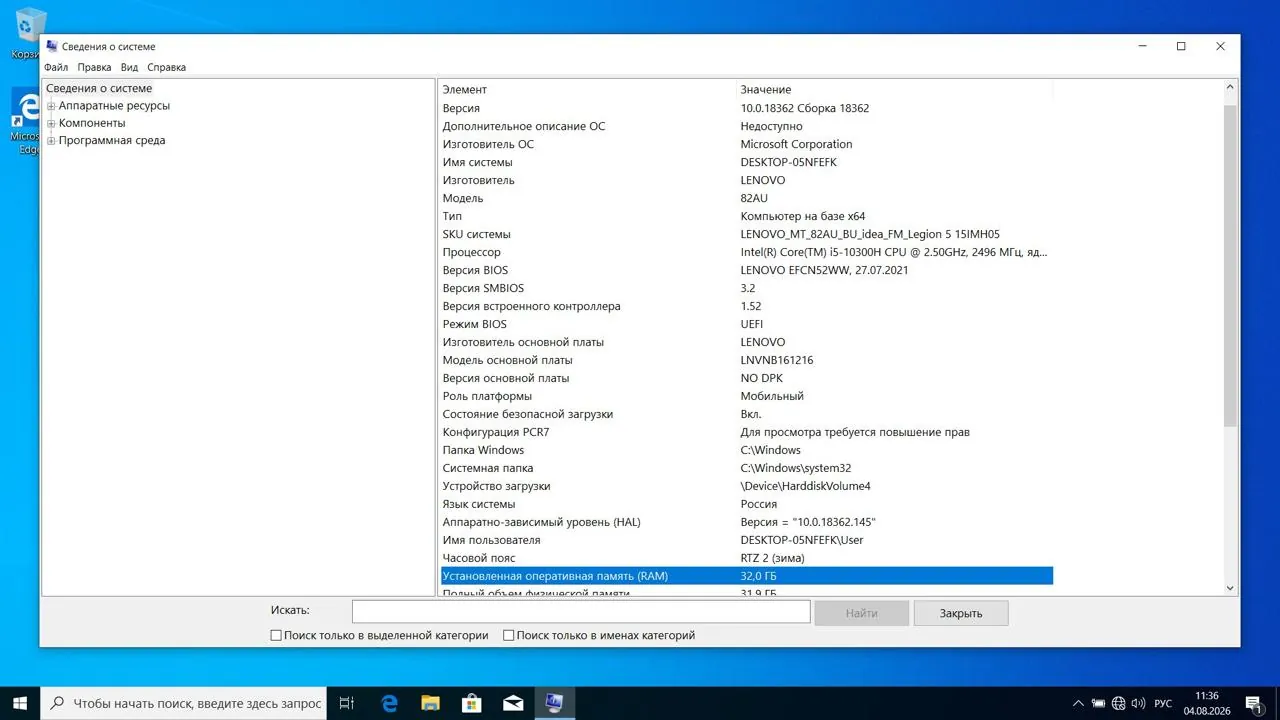1280x720 pixels.
Task: Expand the Компоненты node
Action: click(51, 123)
